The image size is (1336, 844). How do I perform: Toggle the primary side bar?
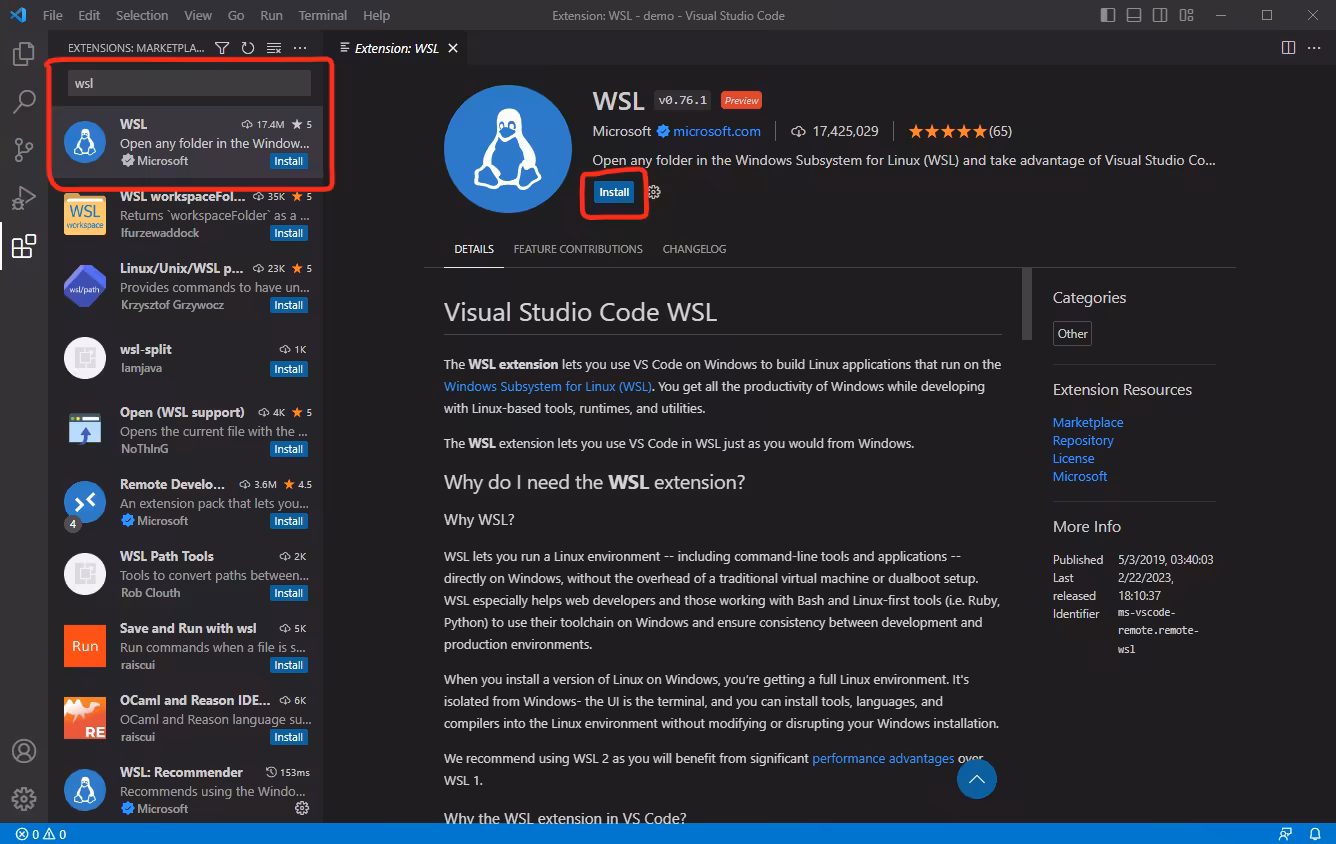(x=1107, y=15)
